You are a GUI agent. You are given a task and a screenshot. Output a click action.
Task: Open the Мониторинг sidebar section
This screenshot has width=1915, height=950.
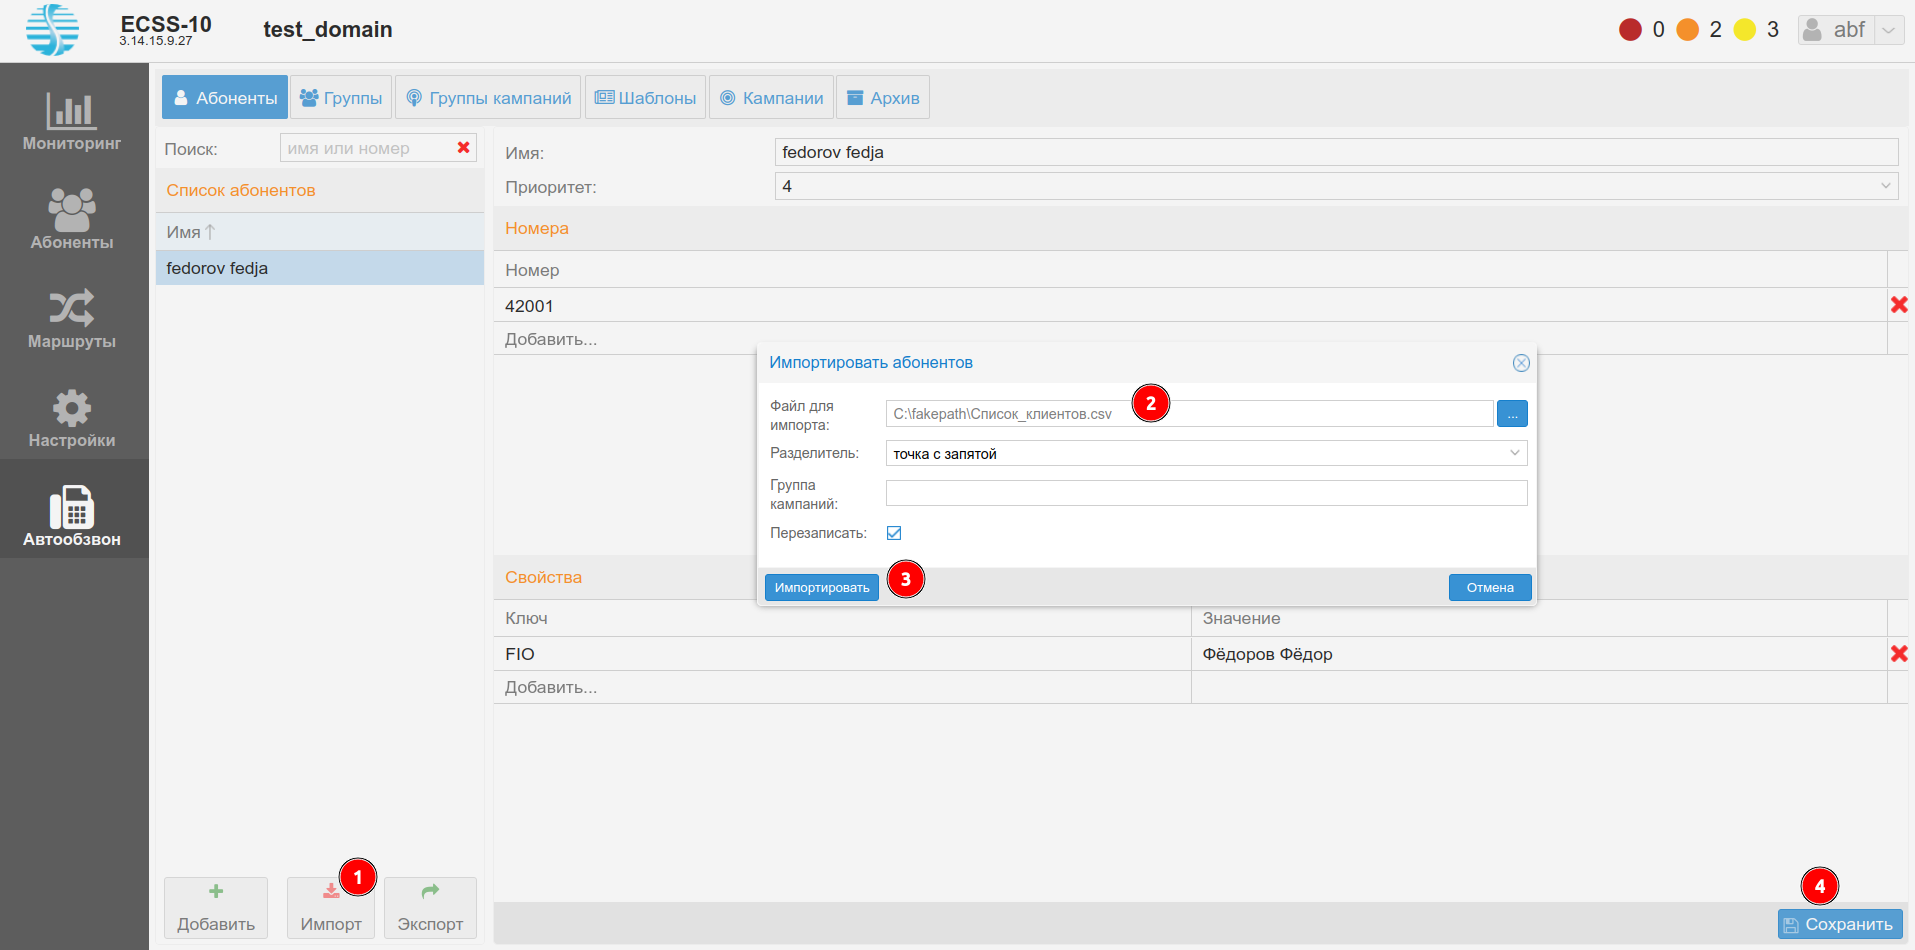coord(72,121)
